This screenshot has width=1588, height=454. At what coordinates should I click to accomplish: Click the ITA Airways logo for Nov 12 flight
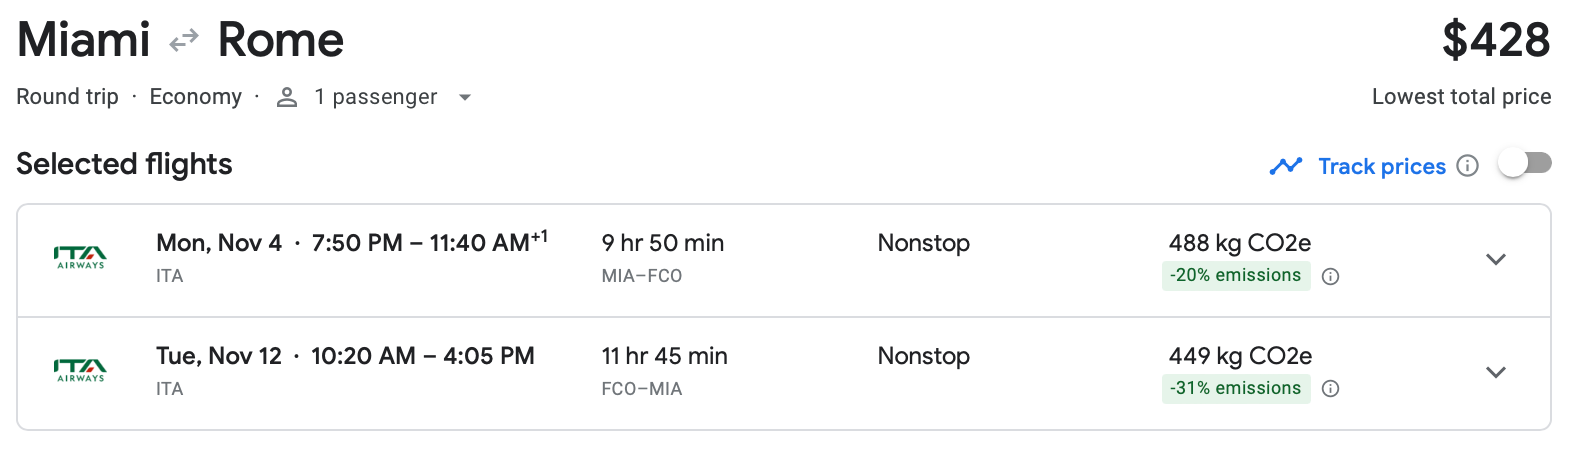point(80,371)
